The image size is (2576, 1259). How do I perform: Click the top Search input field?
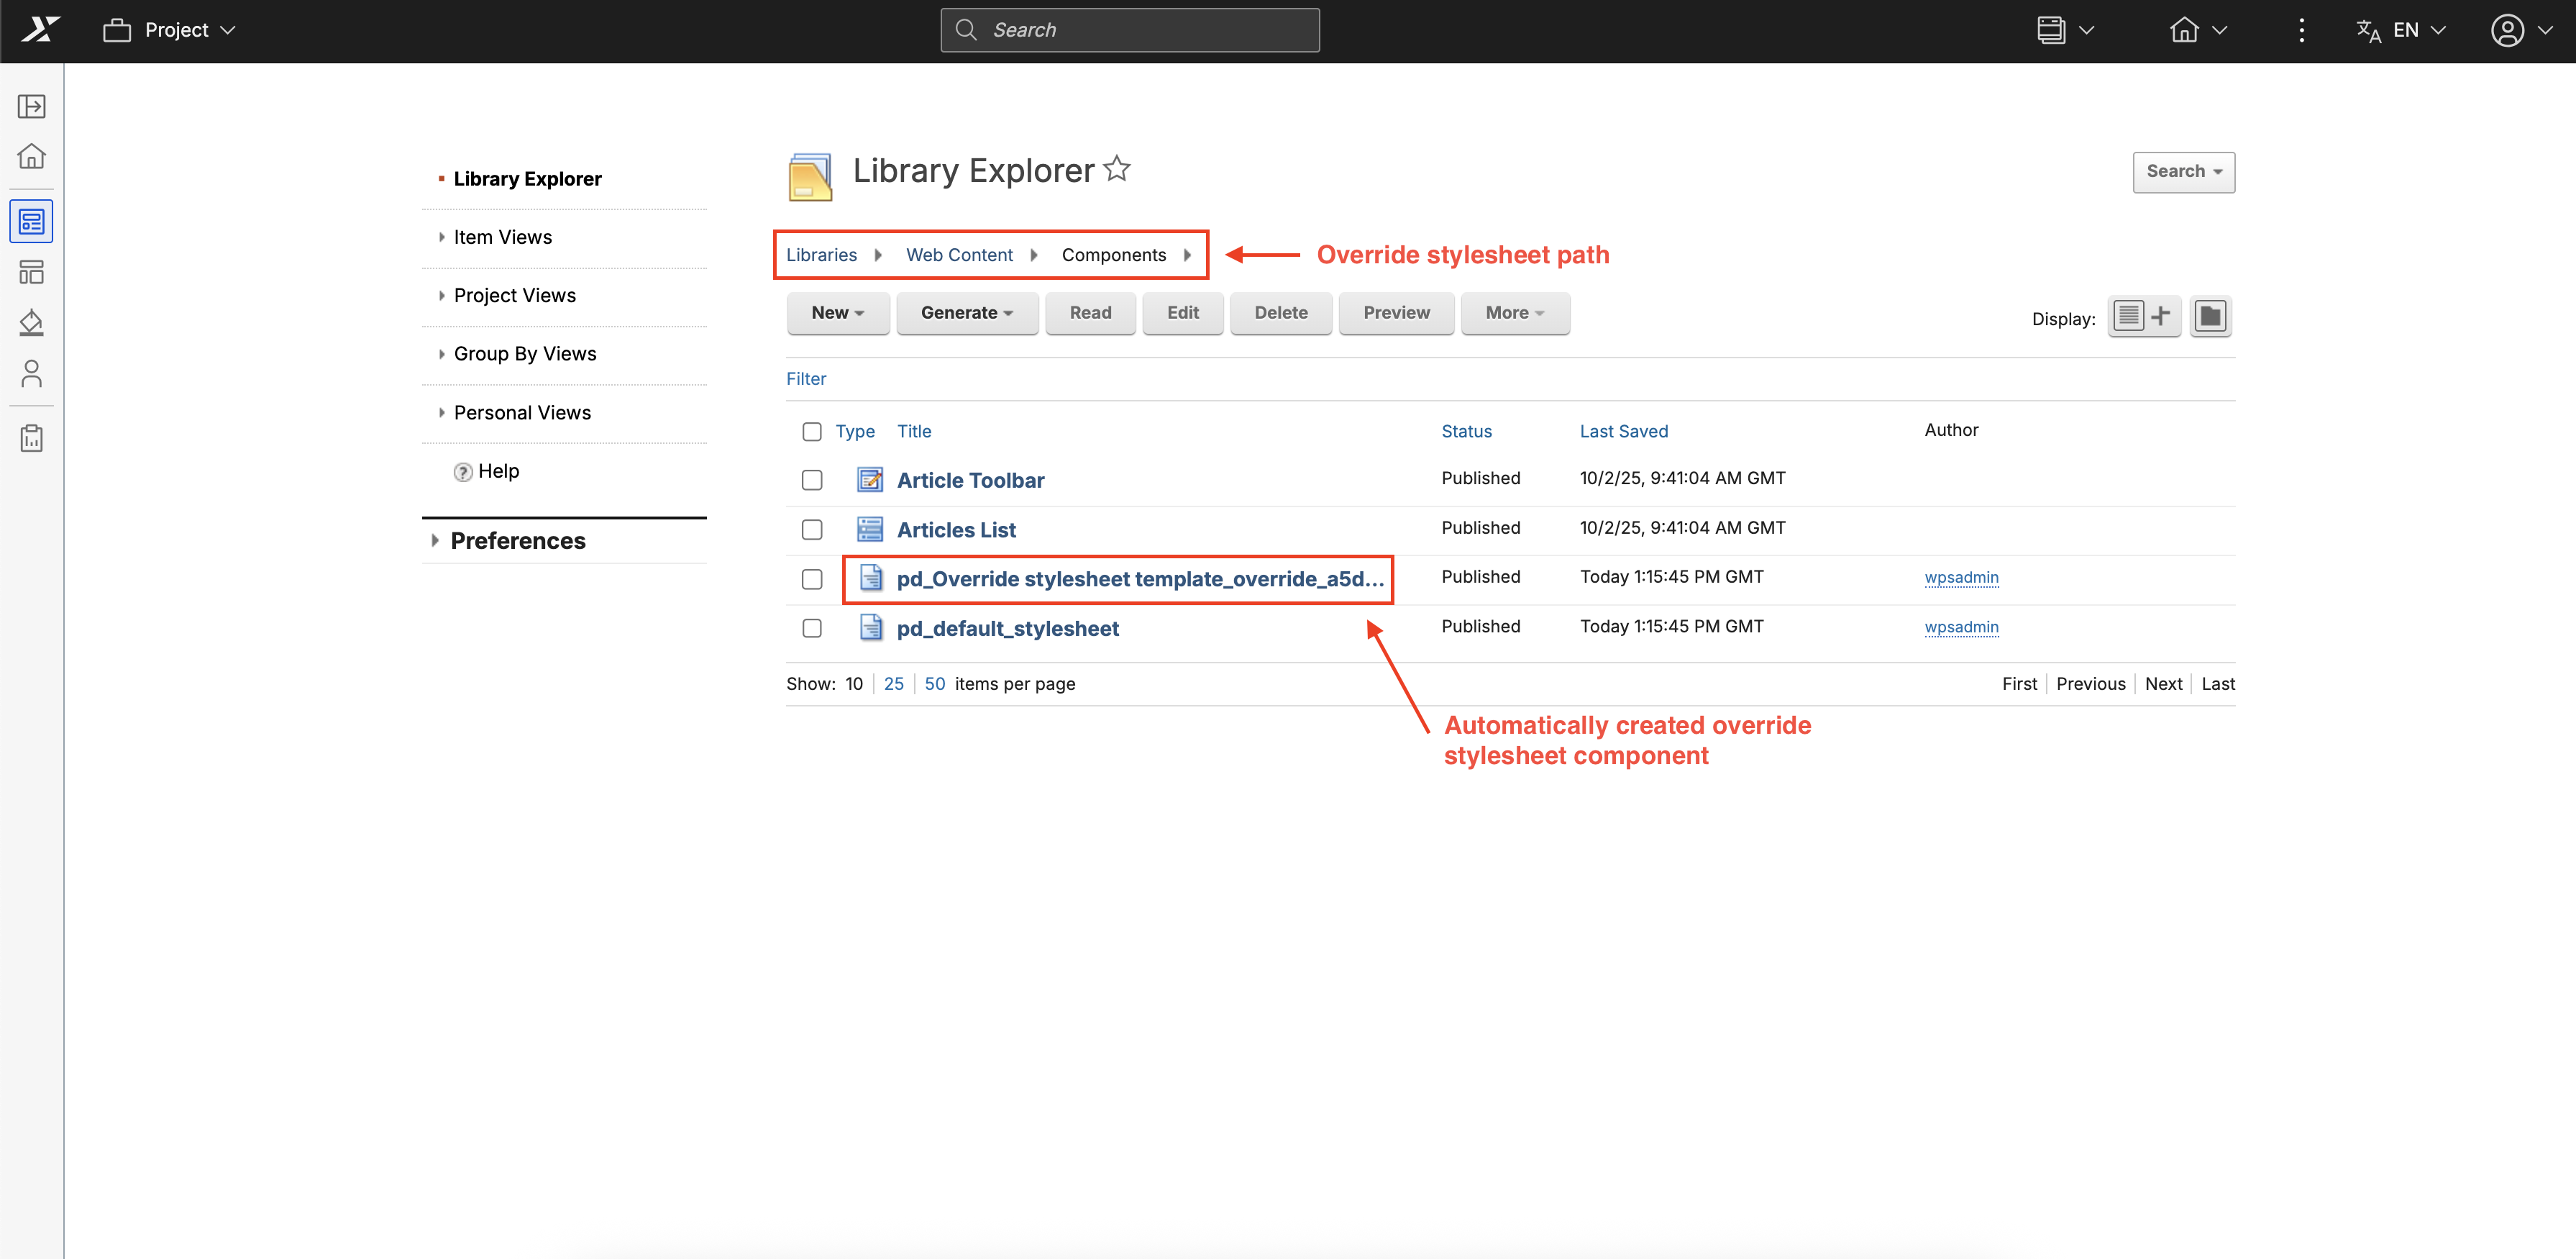(1129, 30)
